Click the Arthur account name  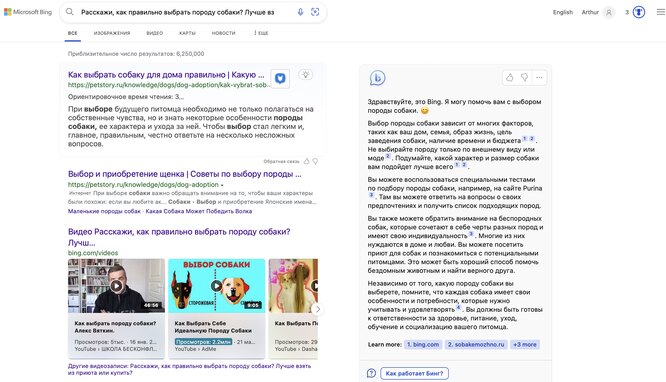(x=590, y=12)
